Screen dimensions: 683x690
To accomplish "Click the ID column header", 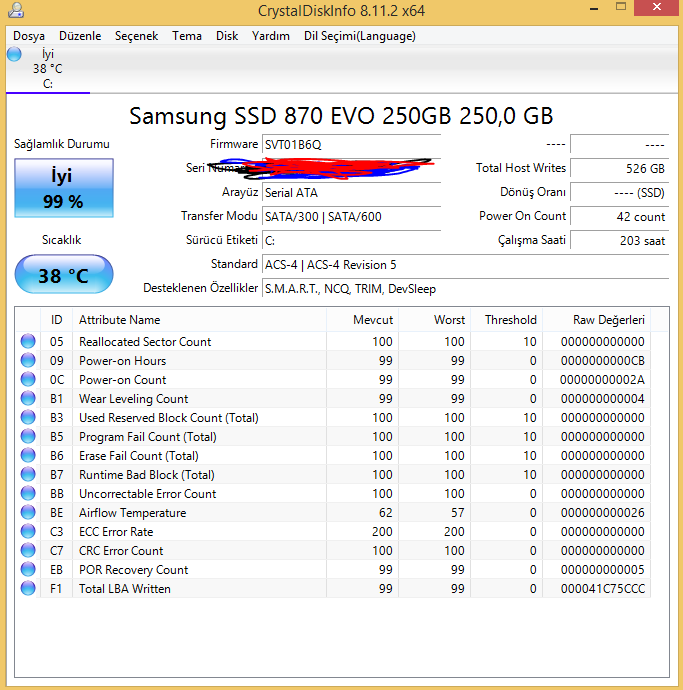I will click(x=56, y=320).
